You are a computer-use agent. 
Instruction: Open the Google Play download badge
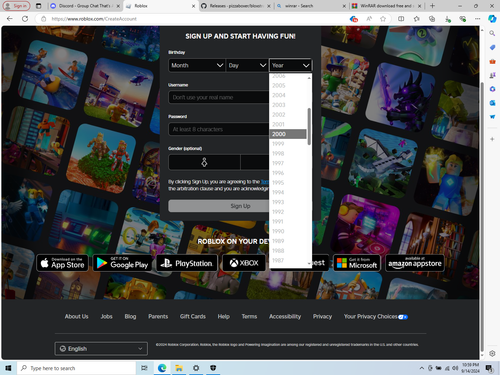point(122,263)
